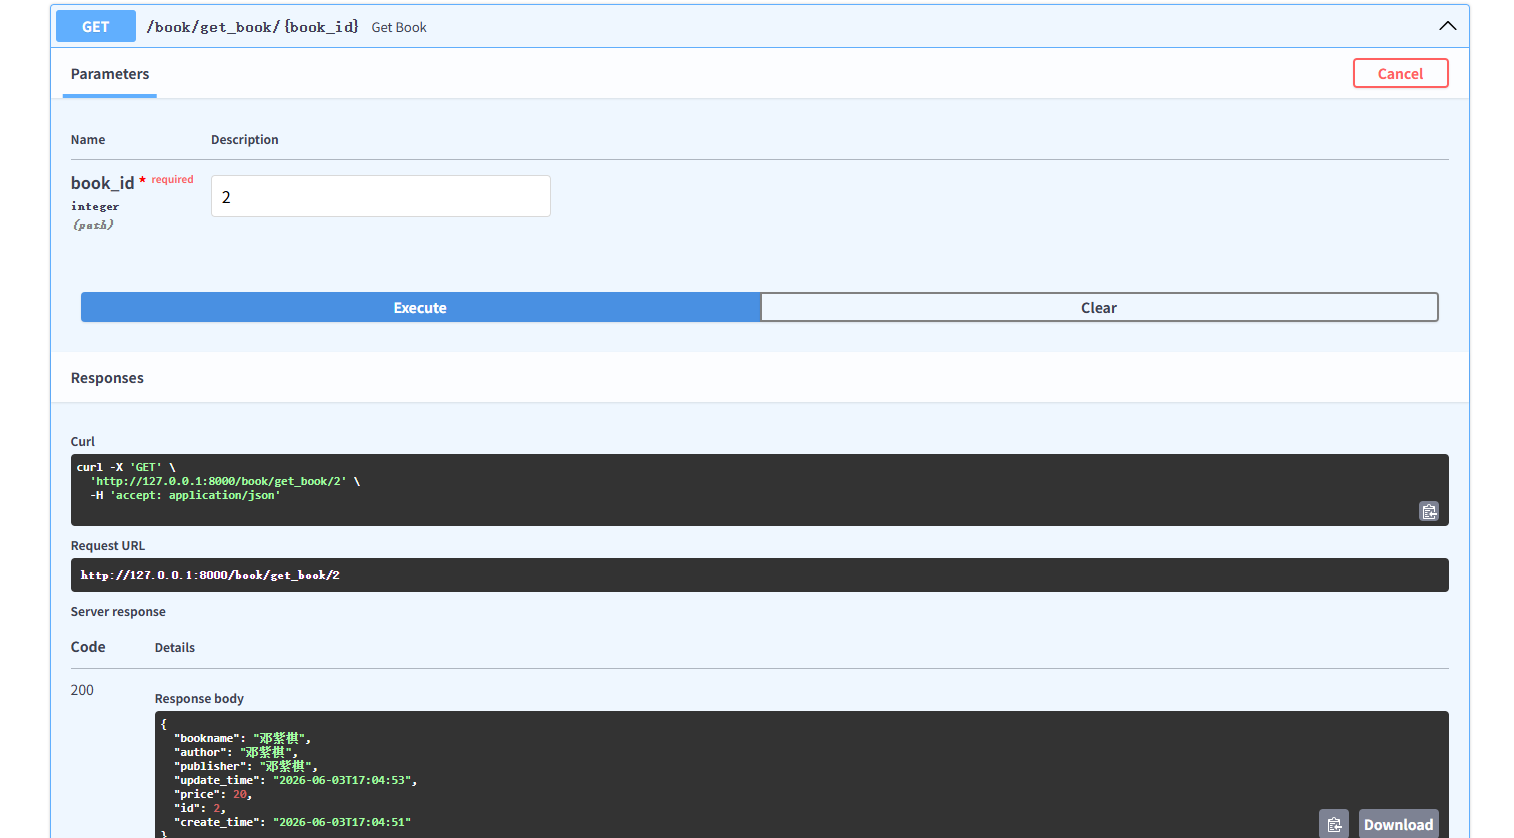Click the create_time value in response
Viewport: 1514px width, 838px height.
[x=341, y=822]
